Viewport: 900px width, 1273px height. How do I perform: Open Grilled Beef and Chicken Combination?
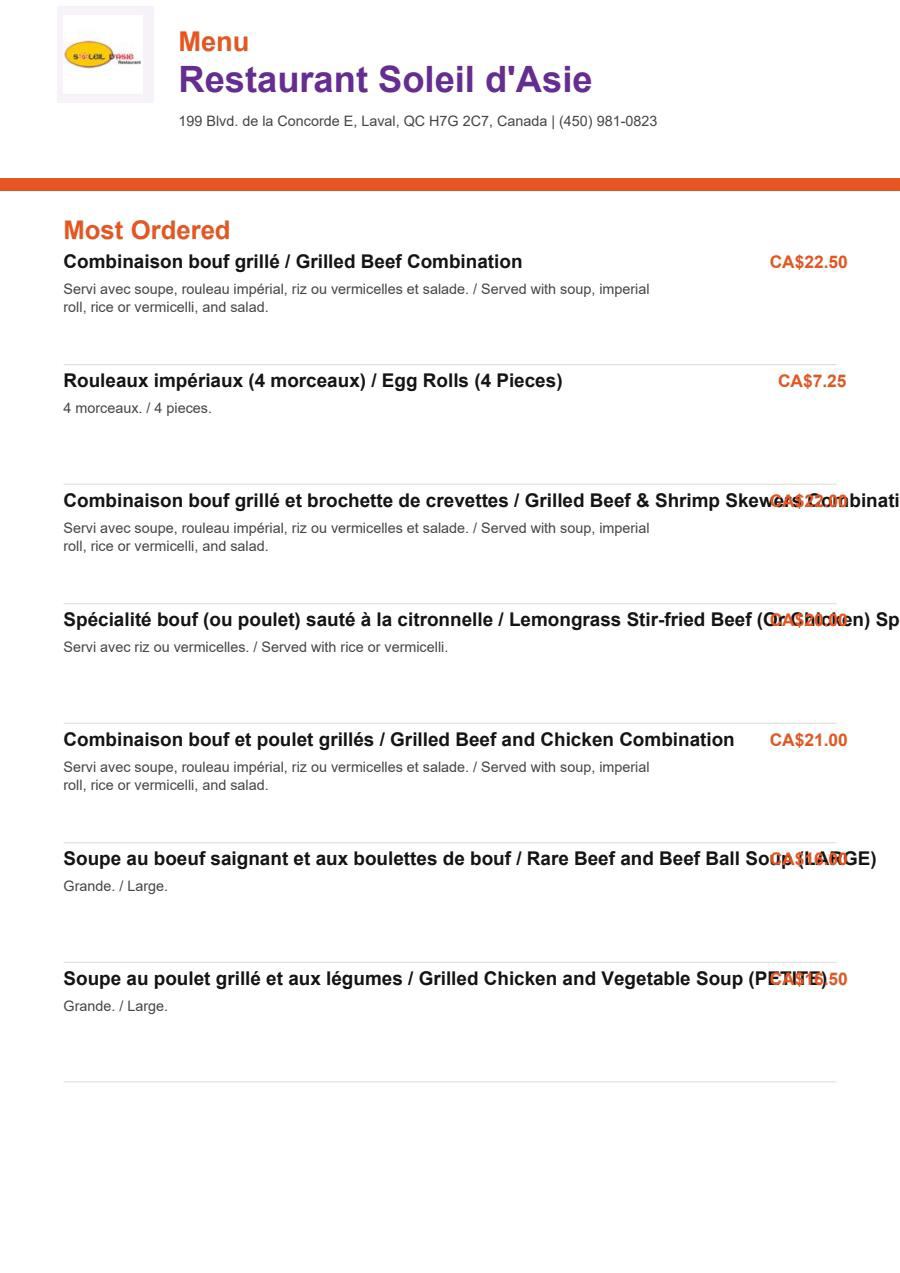[x=399, y=740]
